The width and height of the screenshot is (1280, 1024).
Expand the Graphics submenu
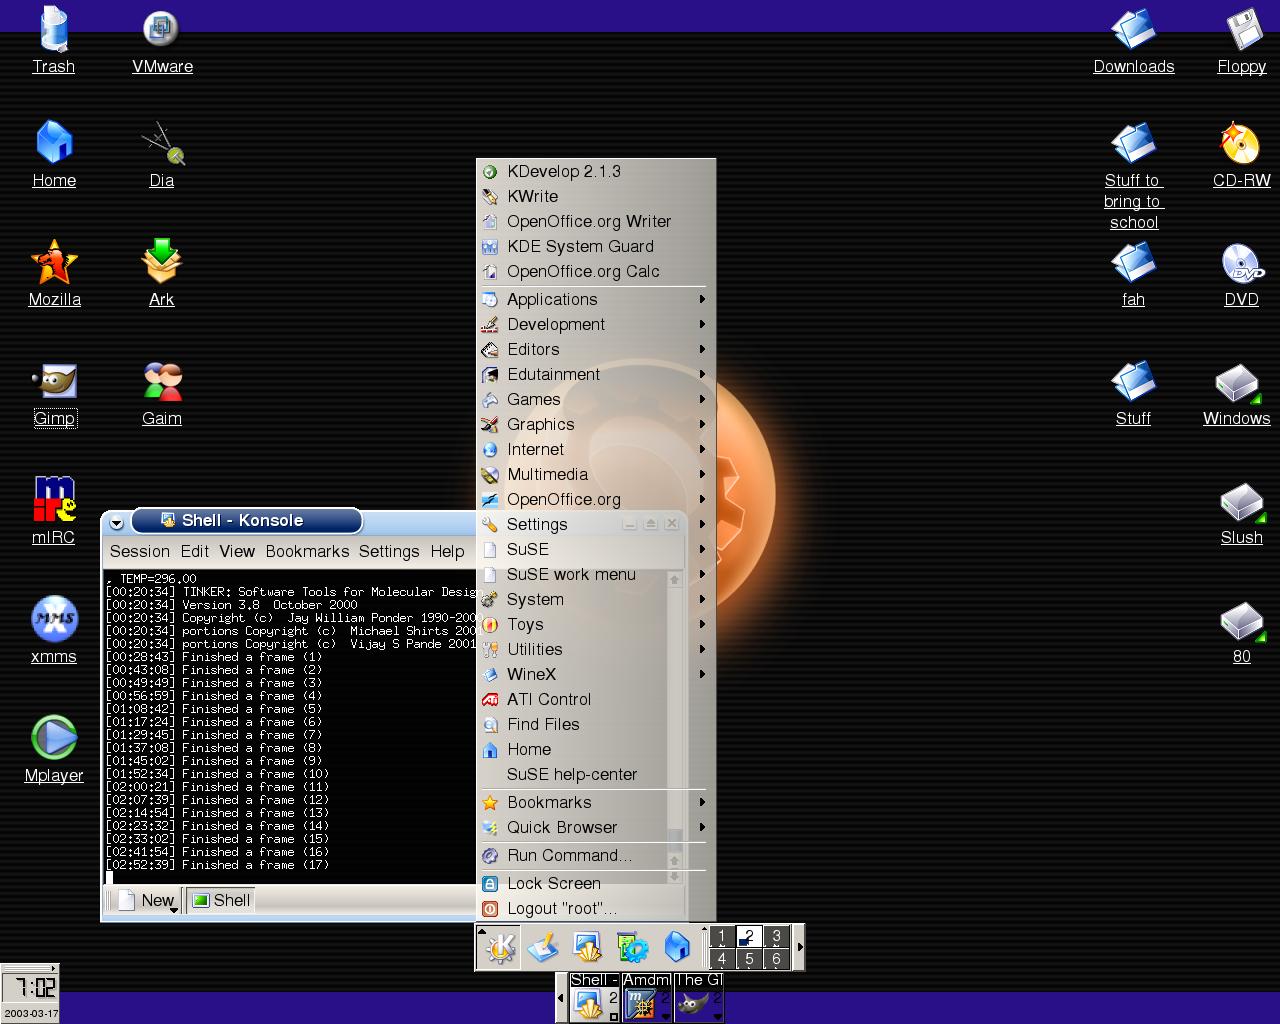[595, 424]
